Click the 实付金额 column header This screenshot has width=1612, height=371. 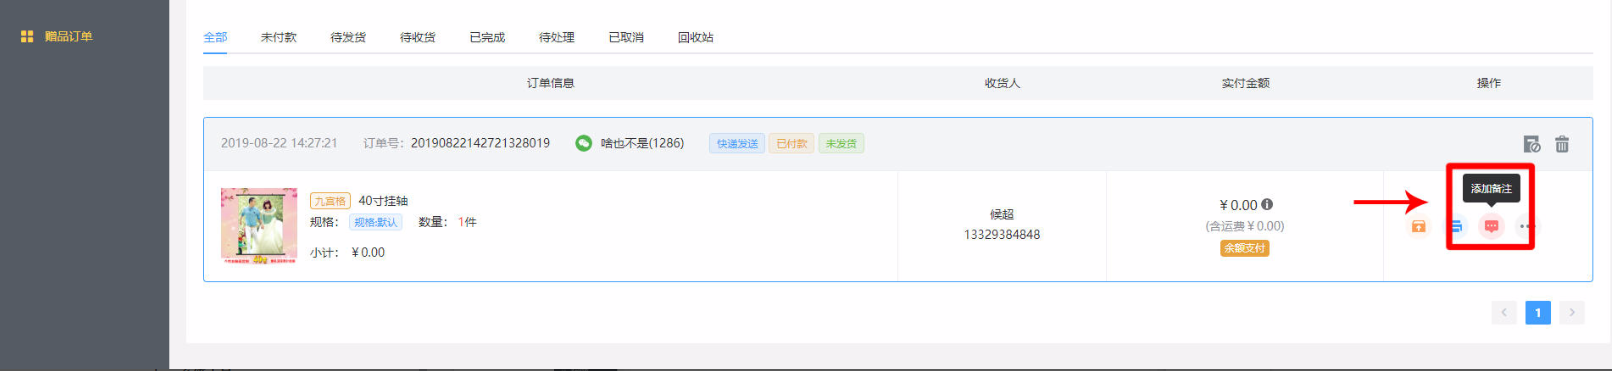[1245, 83]
